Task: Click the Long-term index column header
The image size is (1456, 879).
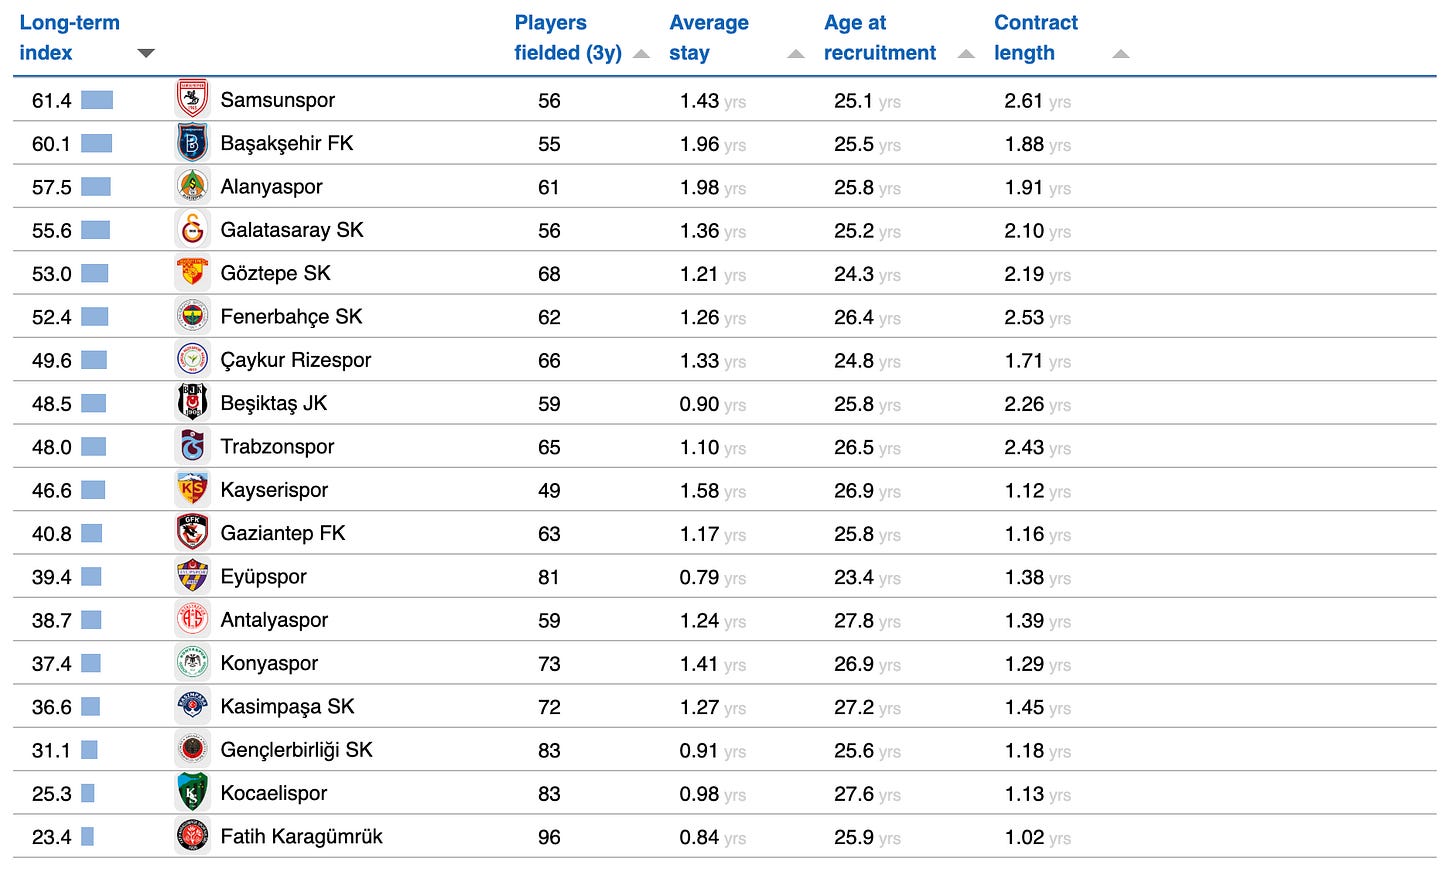Action: (x=69, y=38)
